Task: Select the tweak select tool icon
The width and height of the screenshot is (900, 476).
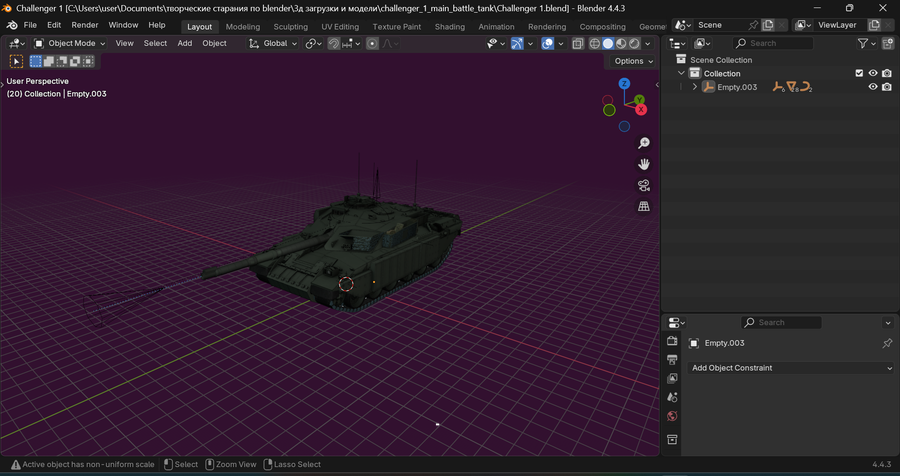Action: pyautogui.click(x=17, y=61)
